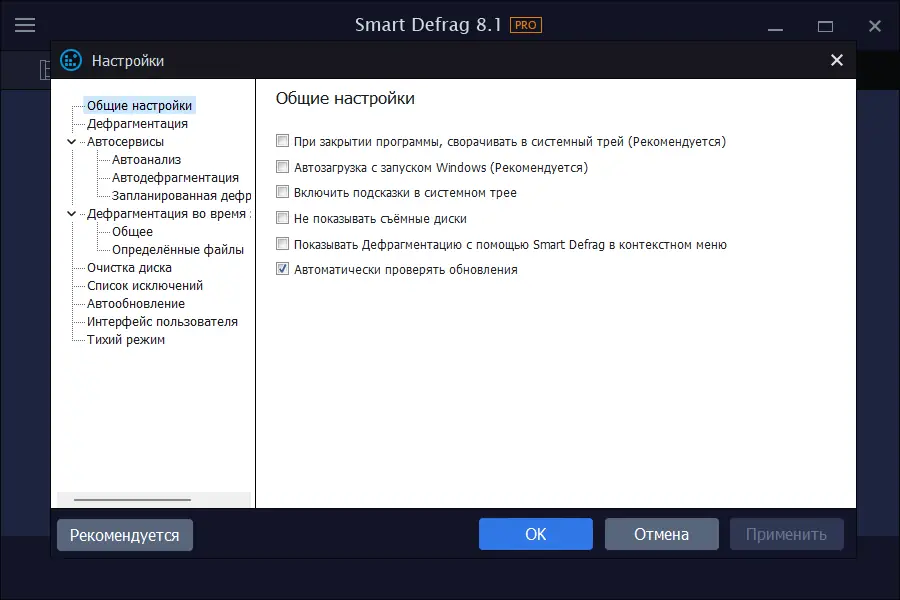Uncheck Автоматически проверять обновления
Viewport: 900px width, 600px height.
[x=282, y=269]
